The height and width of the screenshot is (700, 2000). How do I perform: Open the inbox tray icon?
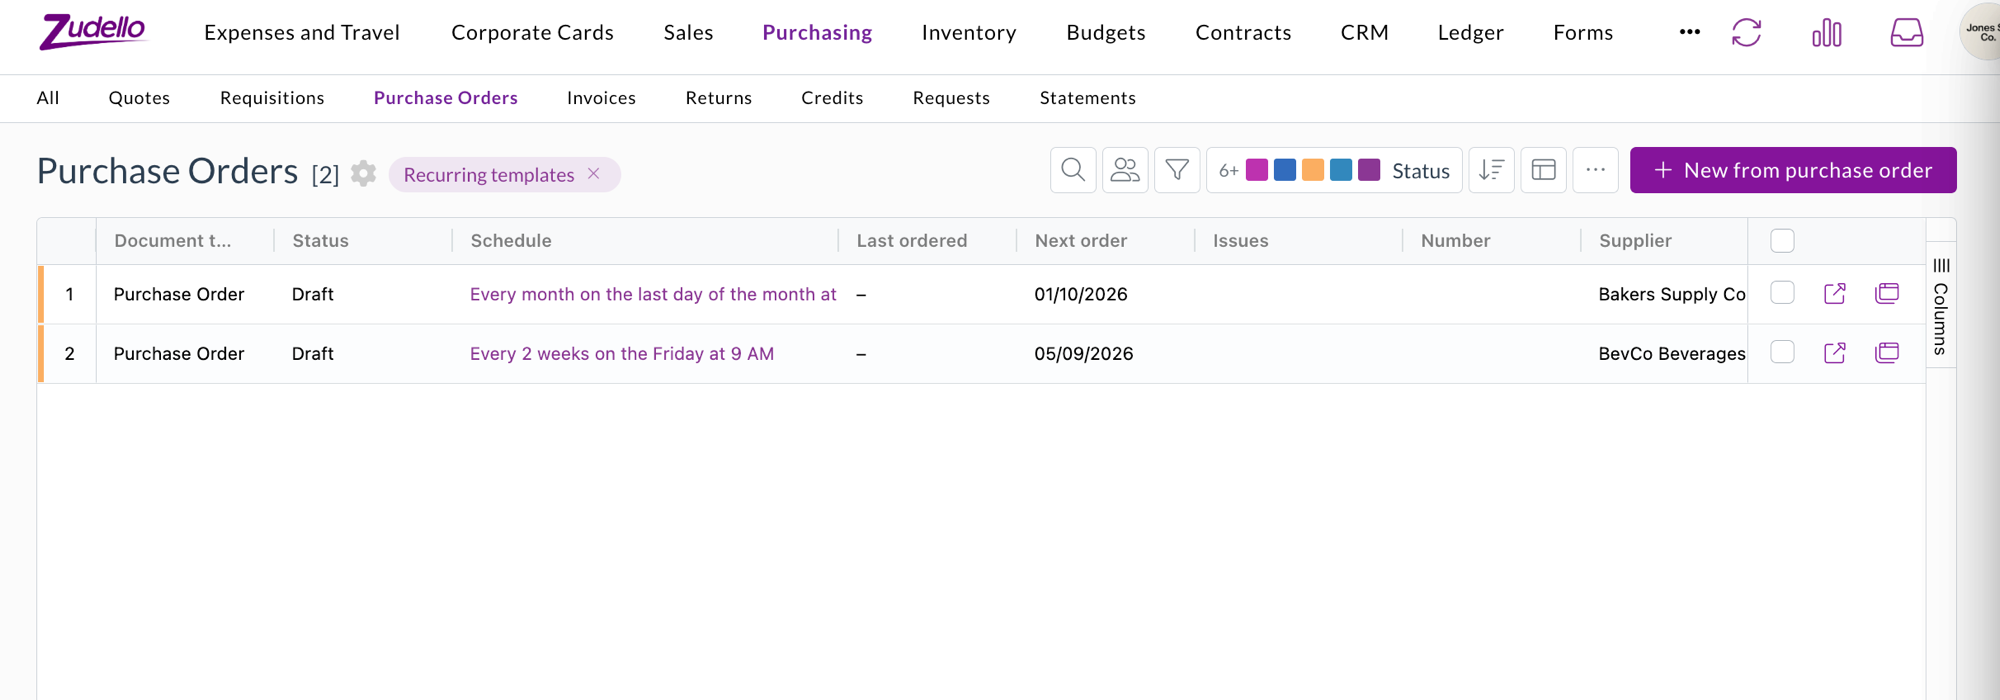pyautogui.click(x=1906, y=33)
